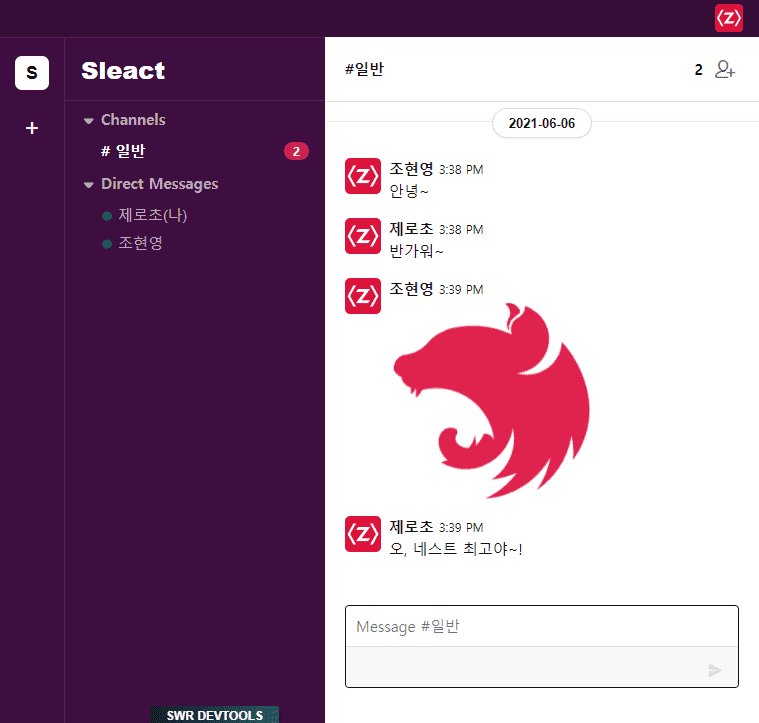Open the SWR DEVTOOLS panel
Viewport: 759px width, 723px height.
tap(214, 715)
